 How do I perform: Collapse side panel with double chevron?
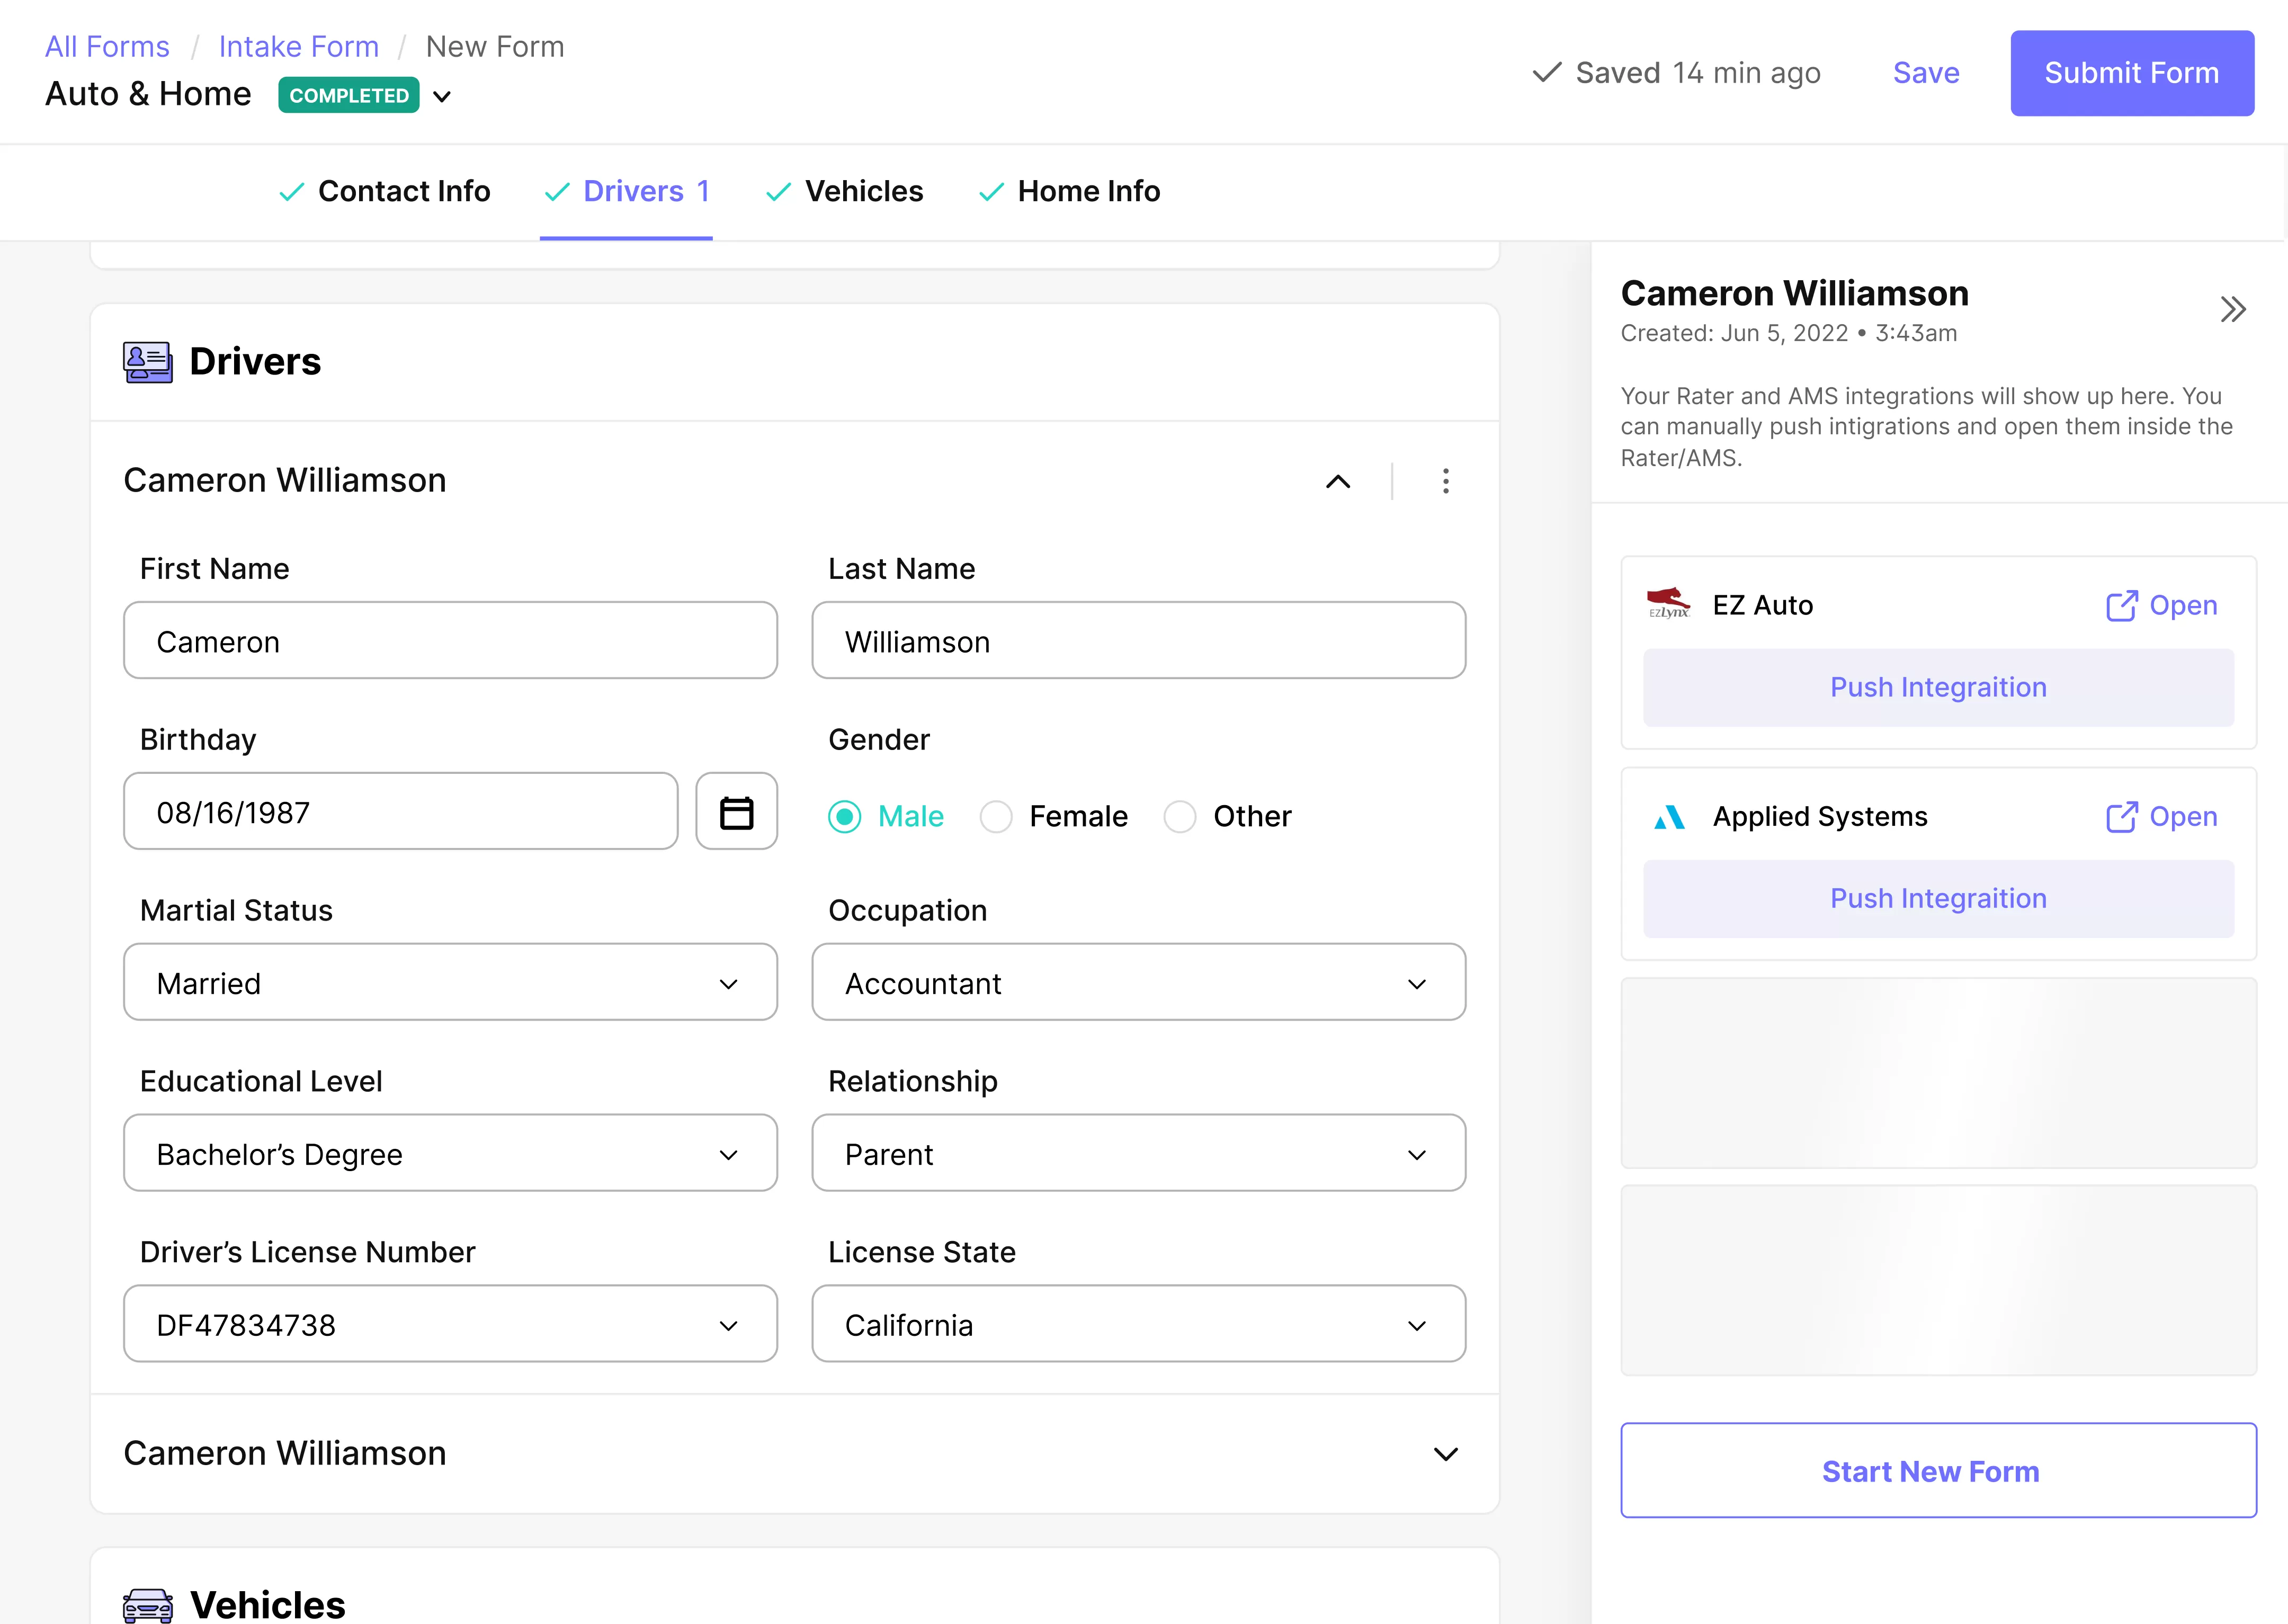2232,310
